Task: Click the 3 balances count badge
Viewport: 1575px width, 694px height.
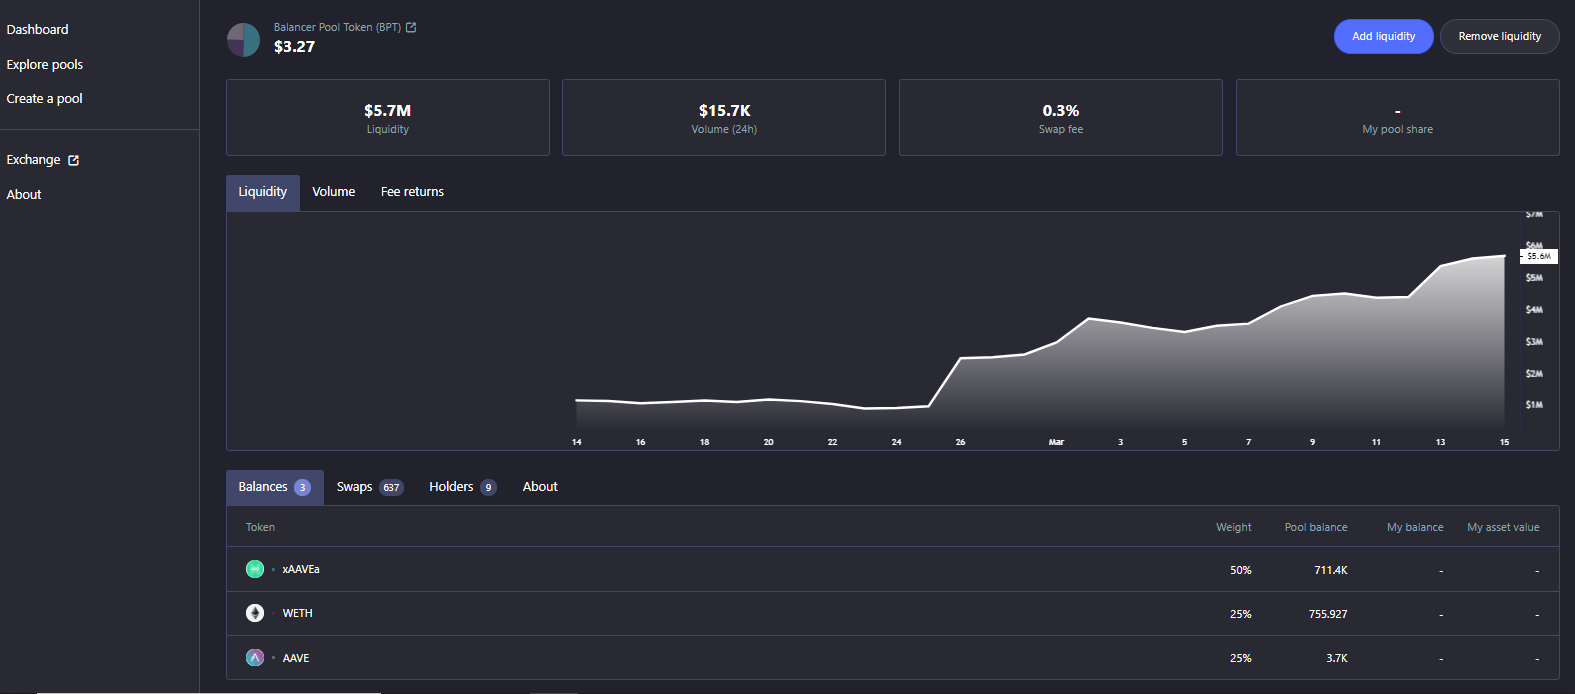Action: [302, 488]
